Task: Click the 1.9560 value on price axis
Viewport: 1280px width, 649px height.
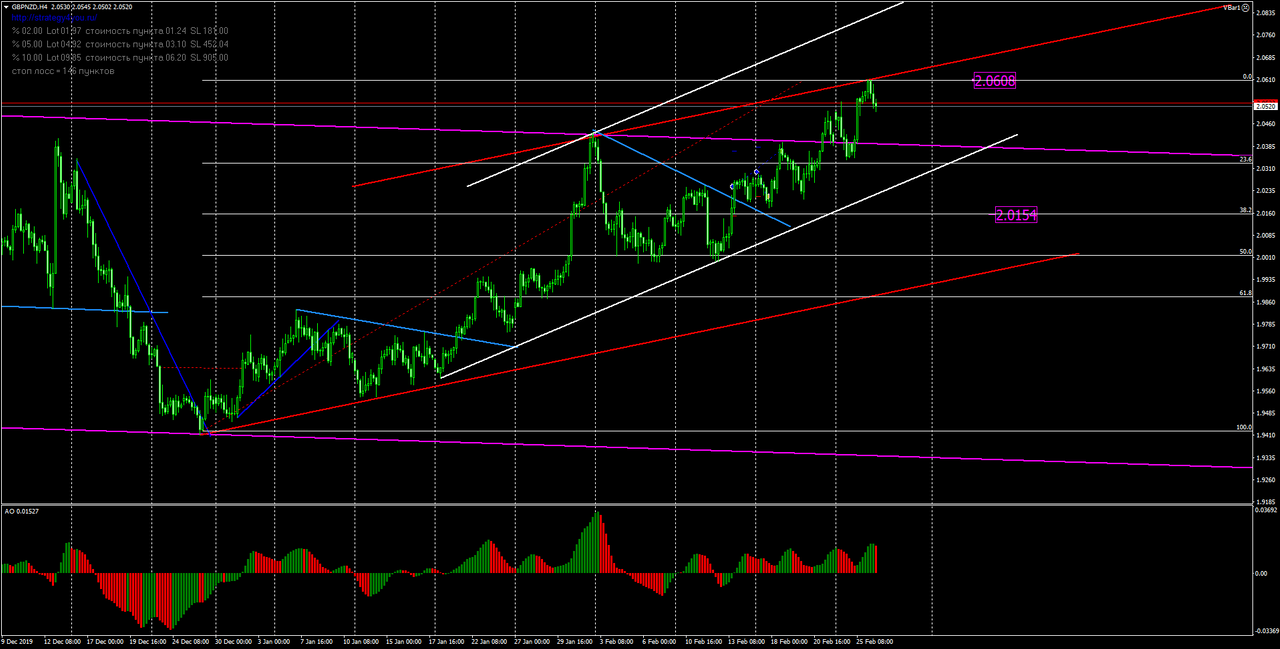Action: [1265, 391]
